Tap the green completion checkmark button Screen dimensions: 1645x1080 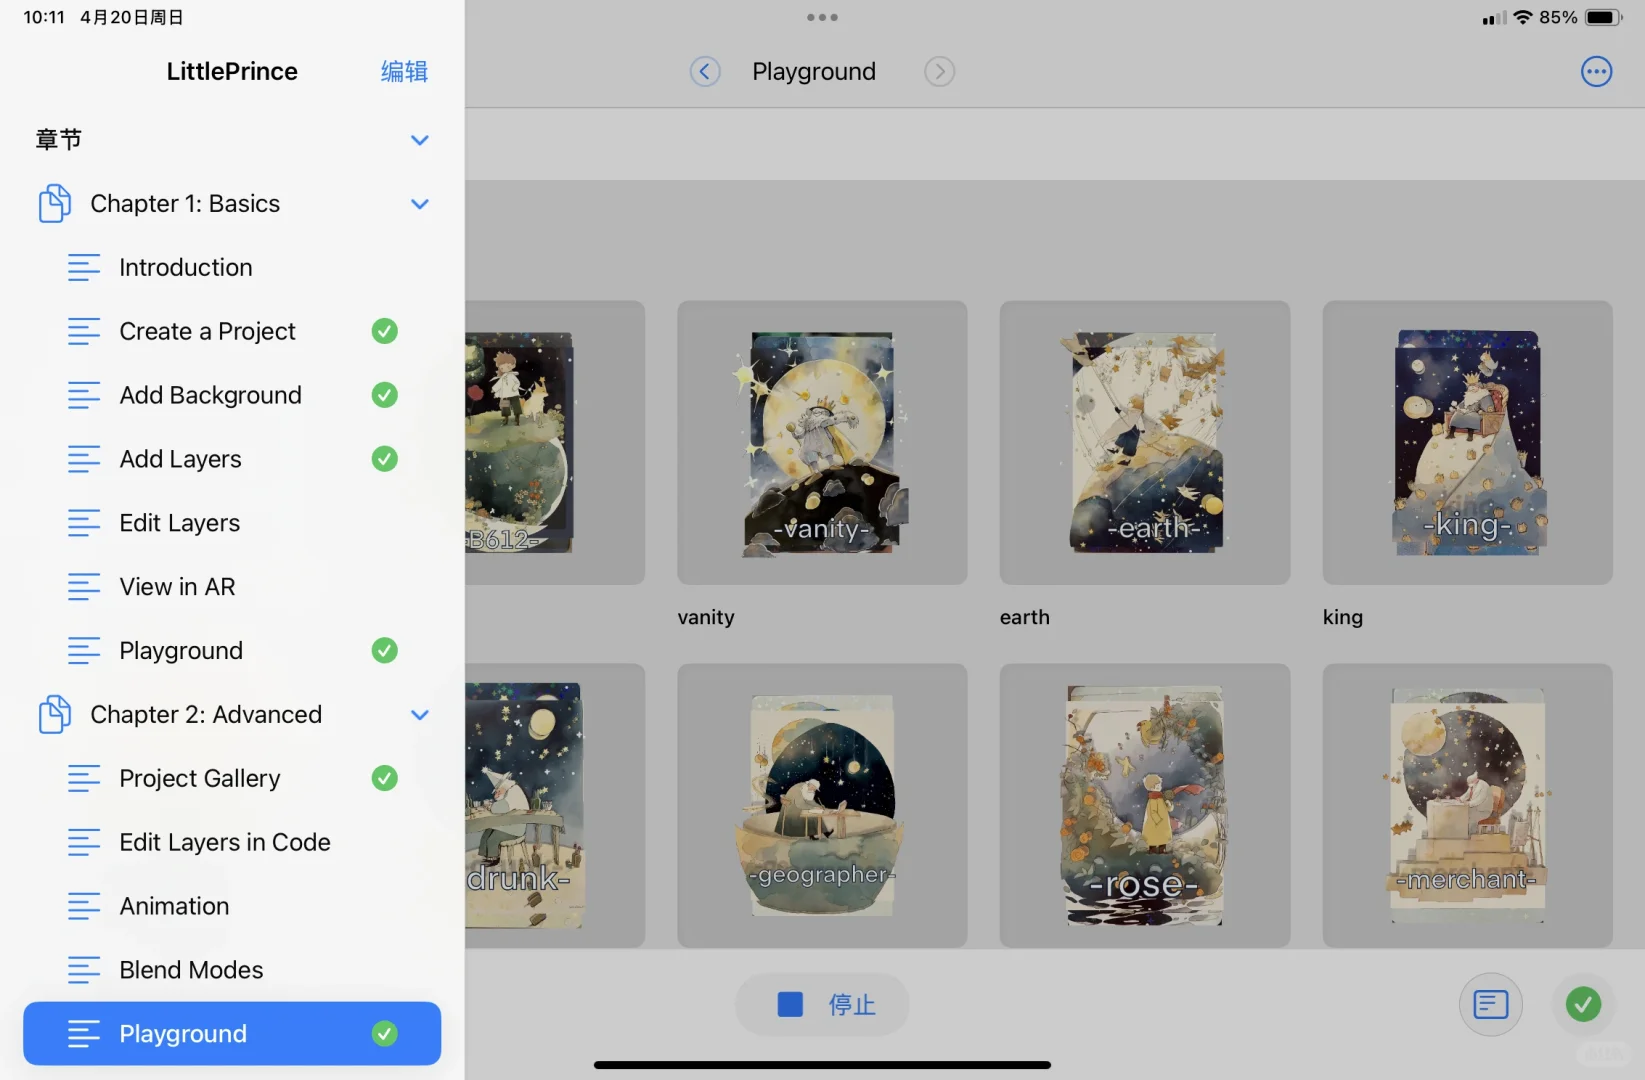pyautogui.click(x=1583, y=1004)
